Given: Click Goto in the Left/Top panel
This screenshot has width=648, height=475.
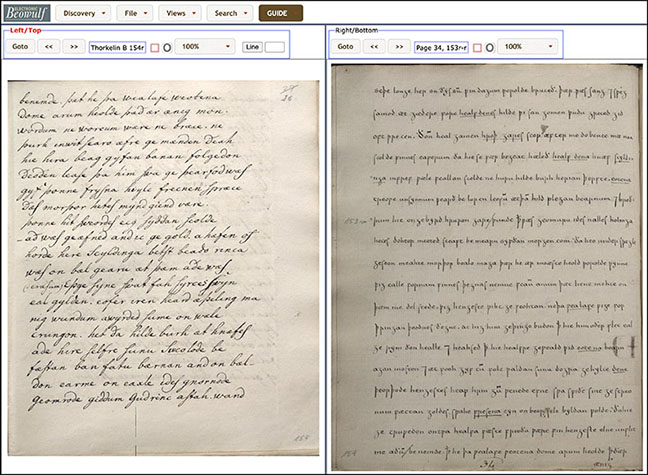Looking at the screenshot, I should 20,47.
